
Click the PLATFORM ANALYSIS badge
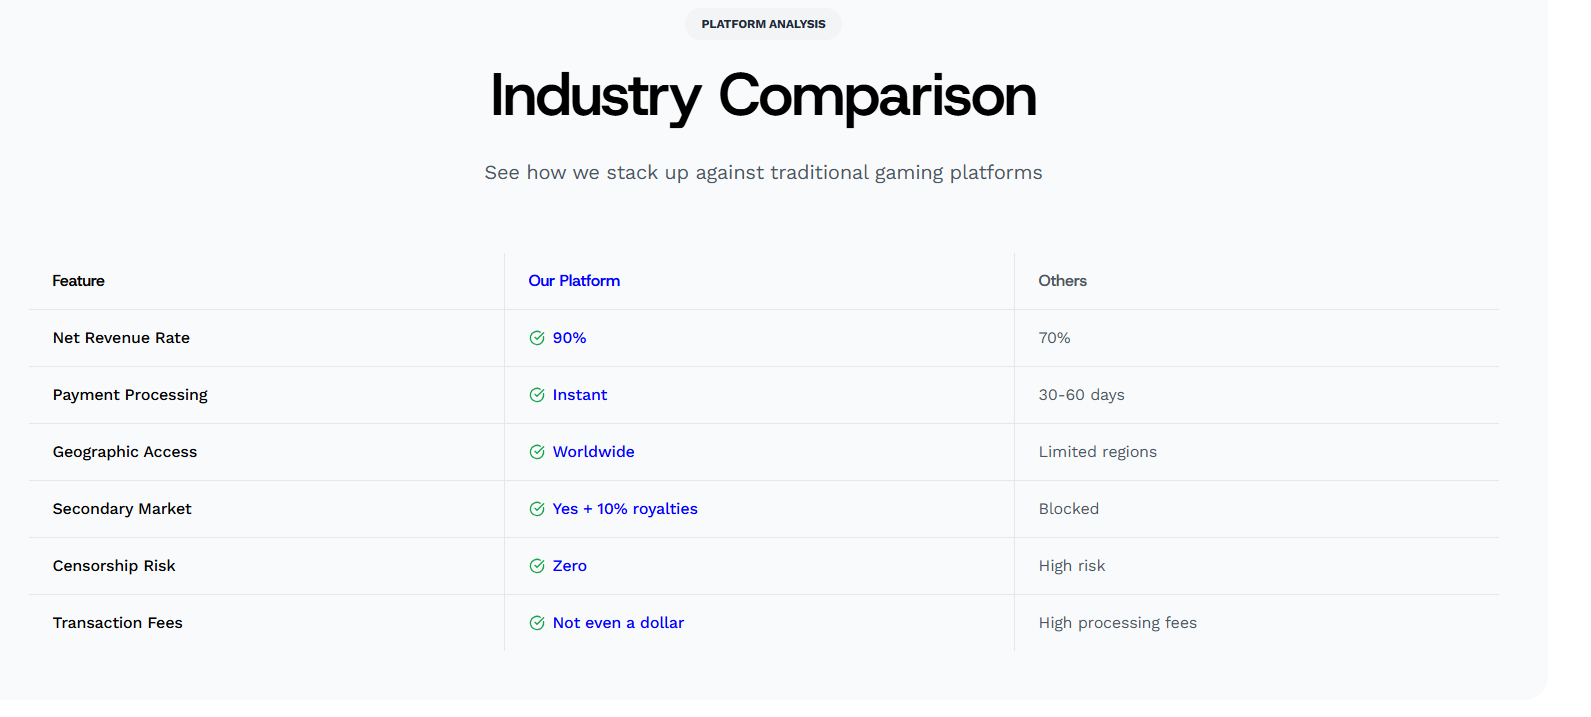pos(763,24)
